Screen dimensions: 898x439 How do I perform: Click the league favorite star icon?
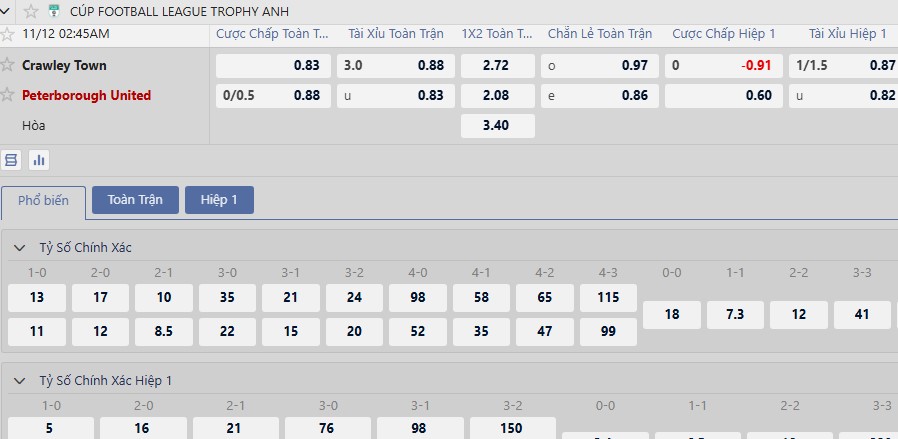[31, 11]
